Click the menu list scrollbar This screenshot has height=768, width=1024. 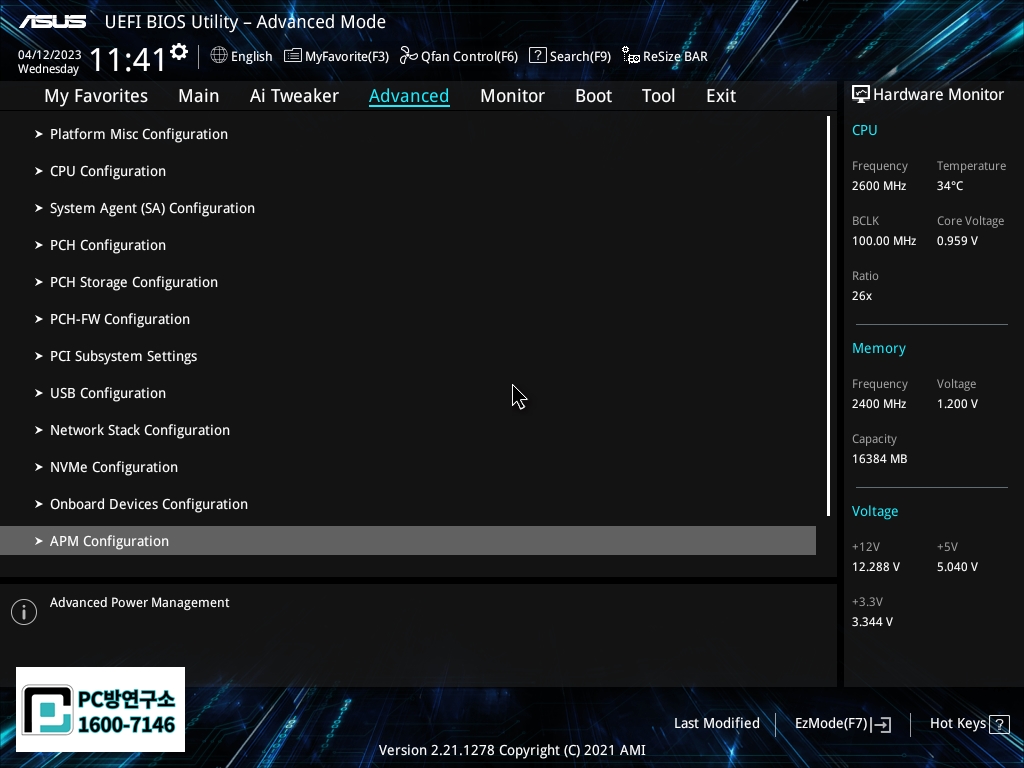point(828,316)
